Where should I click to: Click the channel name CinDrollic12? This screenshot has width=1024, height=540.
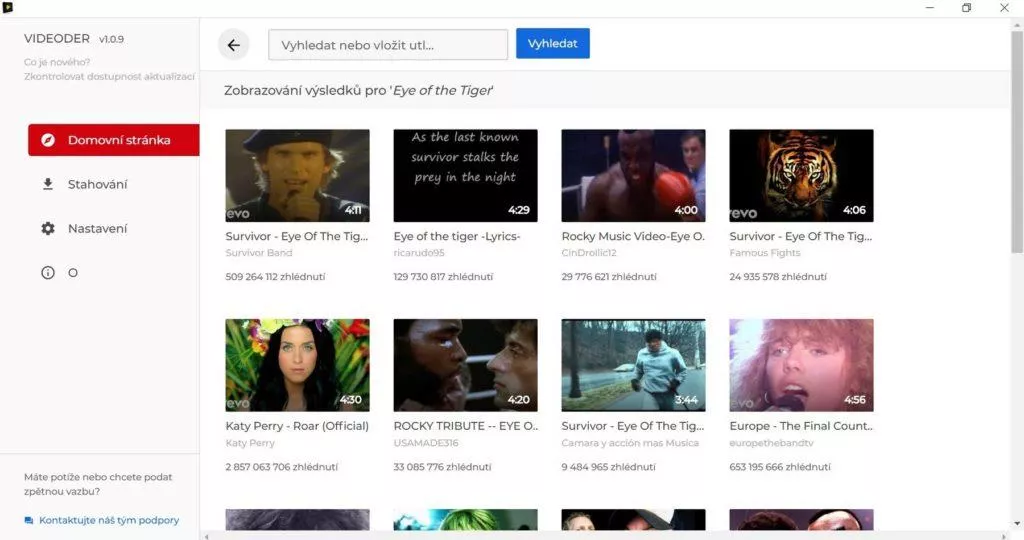588,253
